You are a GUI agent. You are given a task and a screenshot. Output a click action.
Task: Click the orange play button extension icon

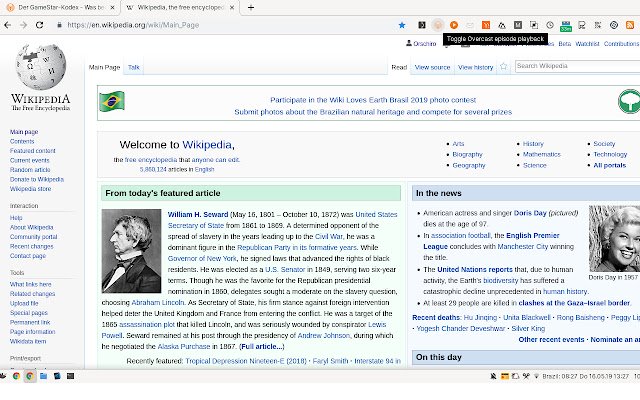coord(453,25)
